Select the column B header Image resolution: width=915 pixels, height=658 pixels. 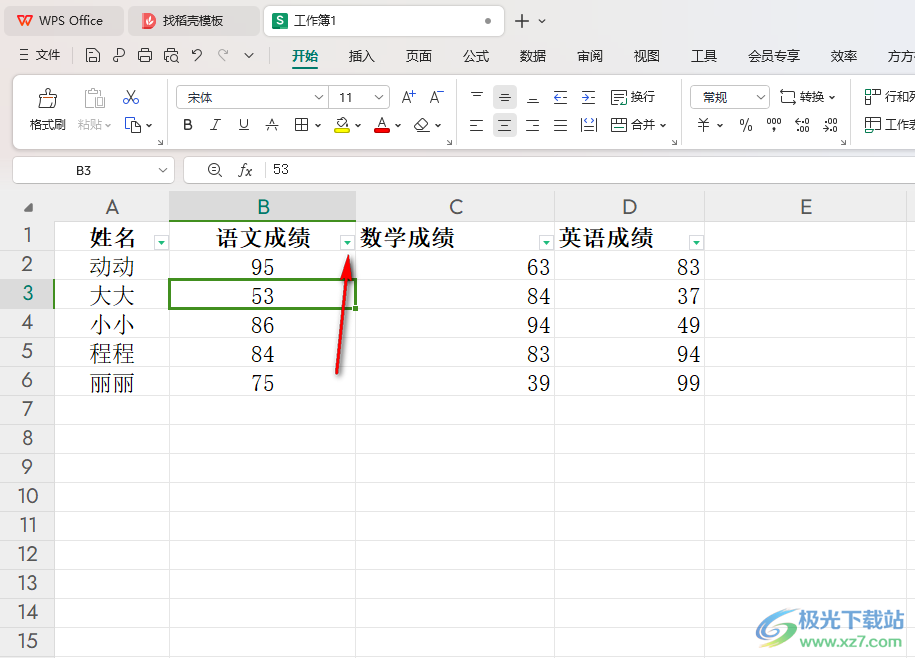pyautogui.click(x=263, y=206)
